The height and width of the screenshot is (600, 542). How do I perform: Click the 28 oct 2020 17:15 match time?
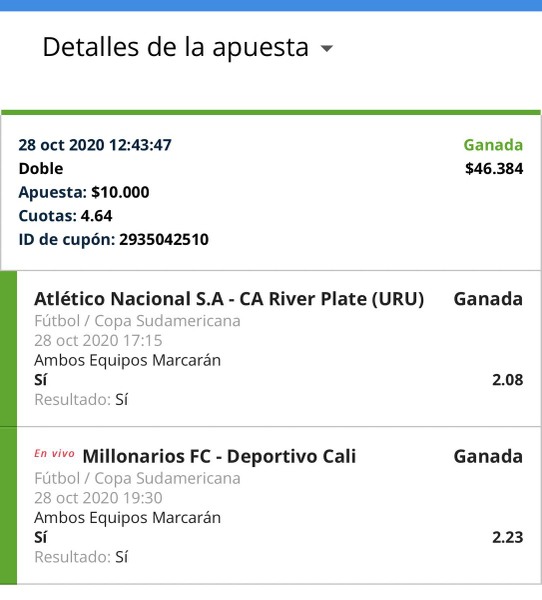[98, 341]
